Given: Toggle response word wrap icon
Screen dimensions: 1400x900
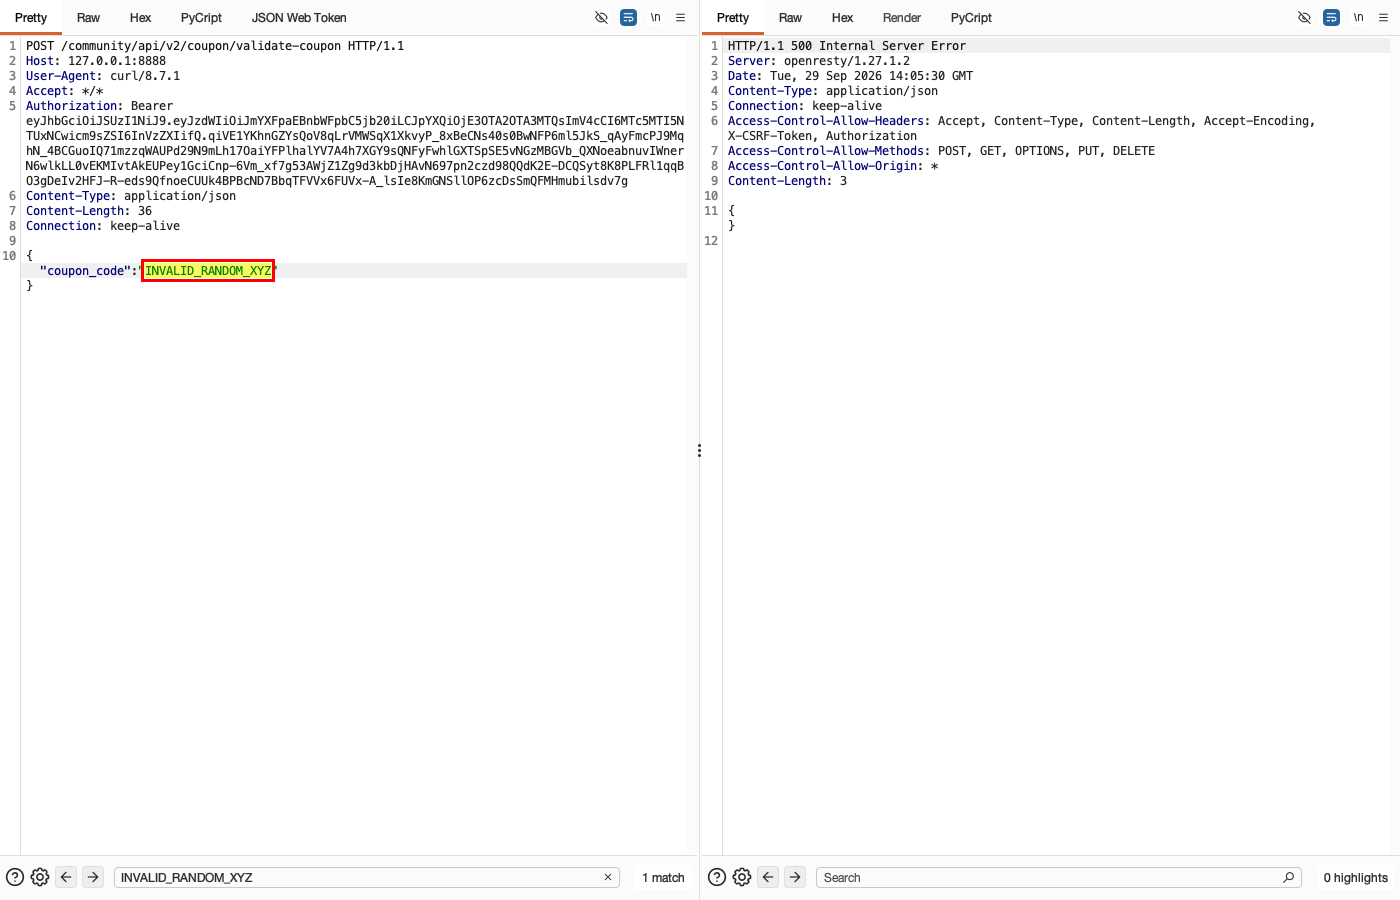Looking at the screenshot, I should (x=1331, y=18).
